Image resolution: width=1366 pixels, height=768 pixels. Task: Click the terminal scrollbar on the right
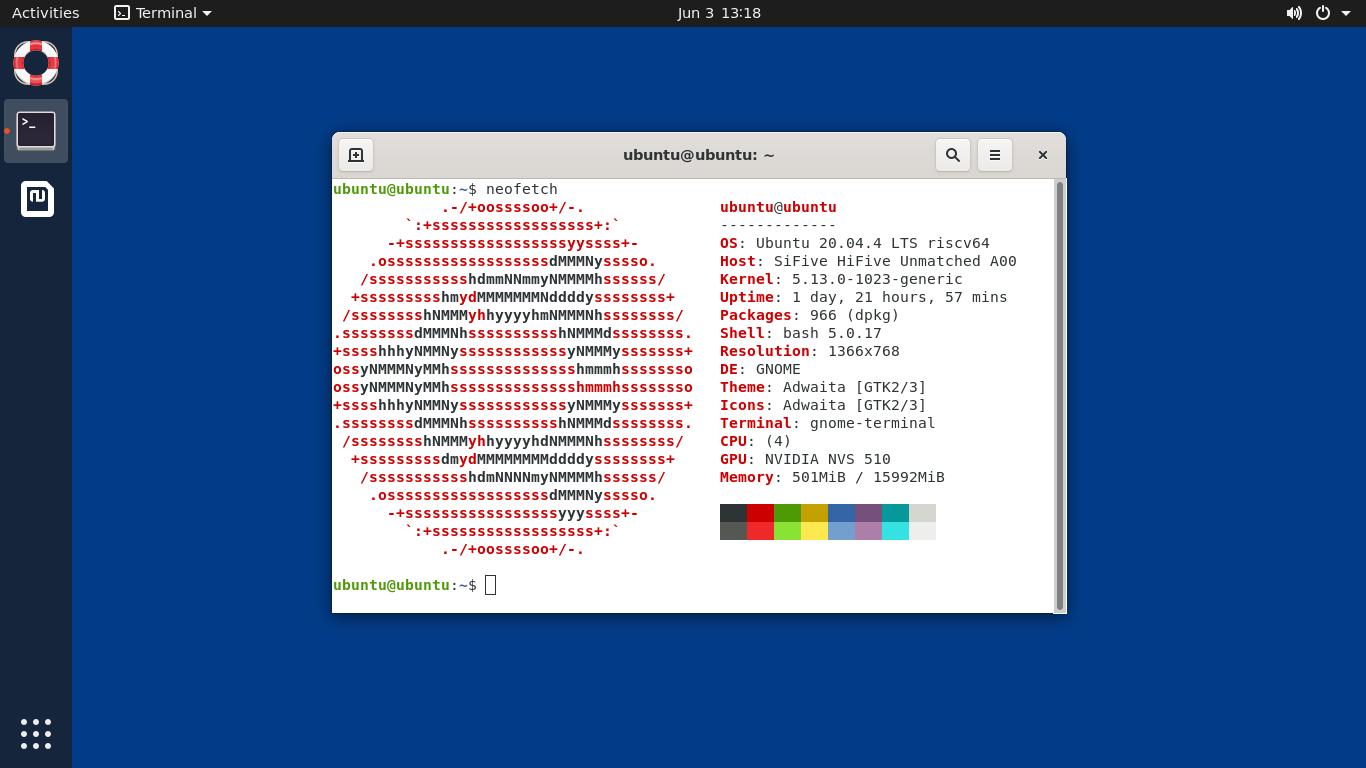(x=1060, y=390)
